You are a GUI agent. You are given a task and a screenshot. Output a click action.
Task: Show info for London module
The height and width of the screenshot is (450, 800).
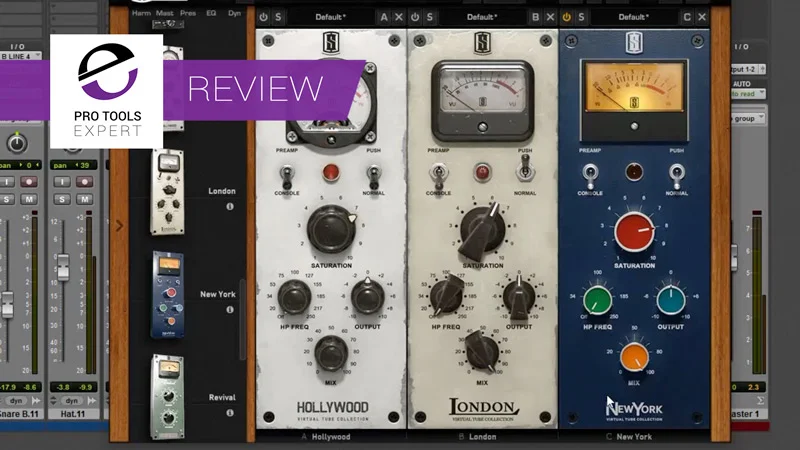point(230,207)
